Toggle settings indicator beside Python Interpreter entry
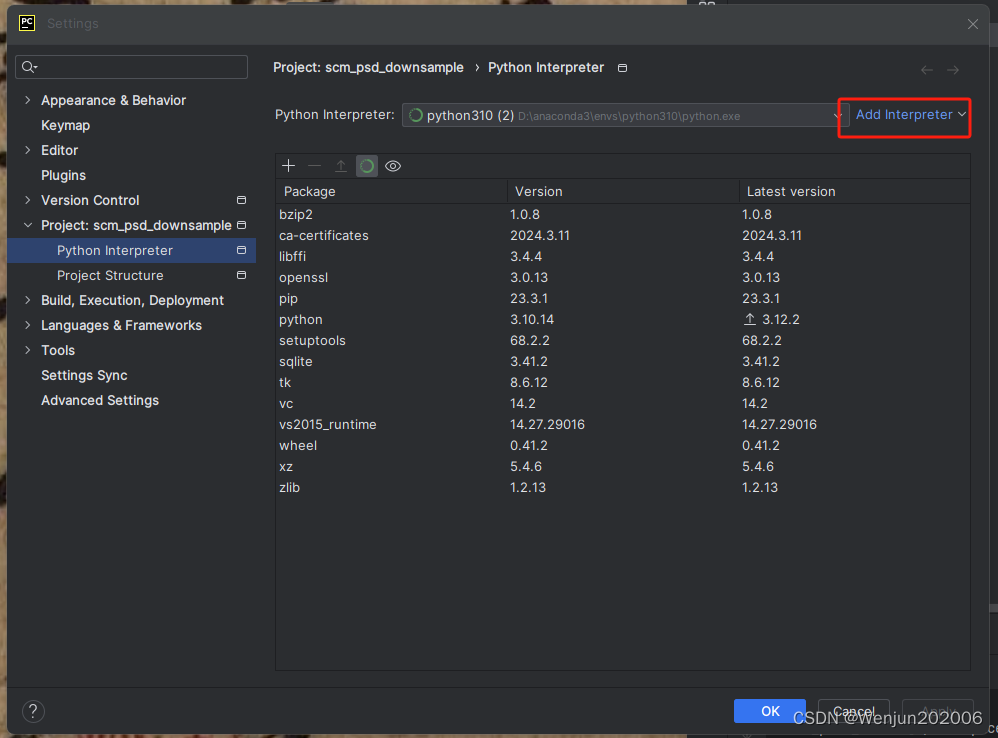998x738 pixels. click(x=241, y=250)
